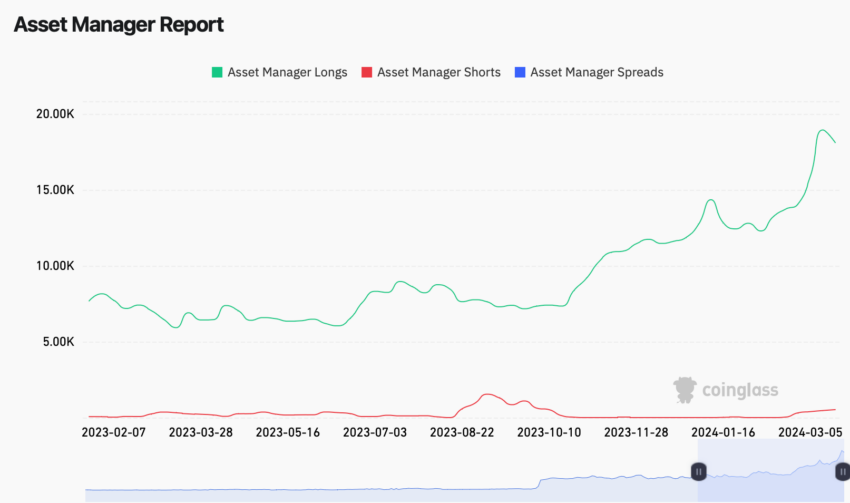Click the 20.00K y-axis label
Viewport: 850px width, 503px height.
pos(55,114)
